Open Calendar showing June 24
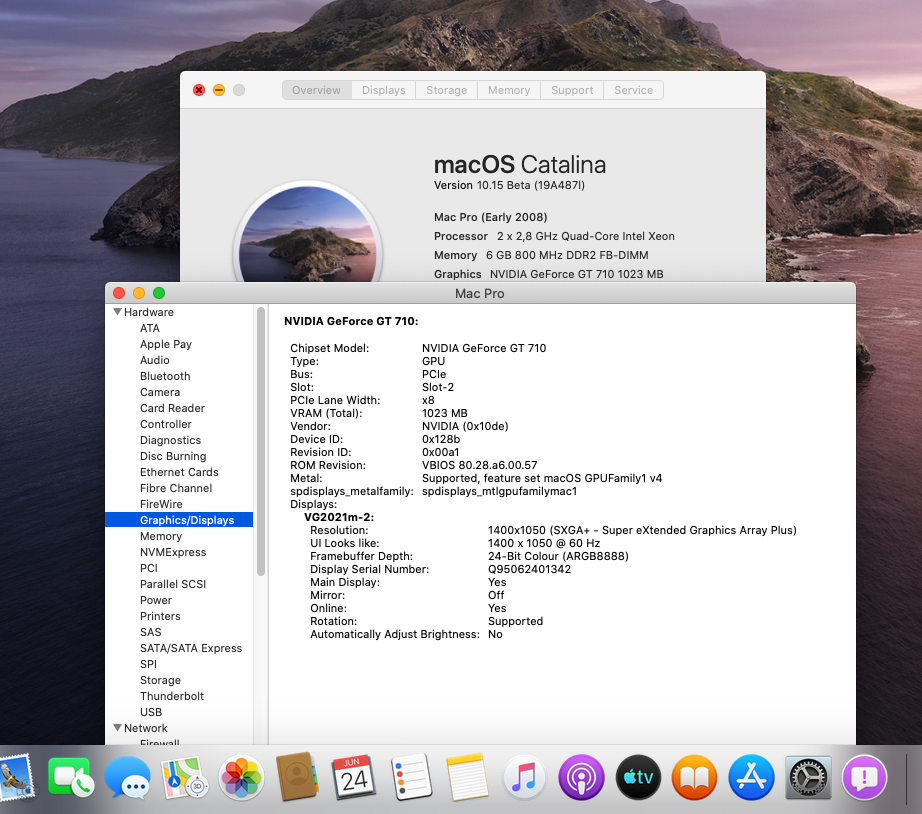This screenshot has width=922, height=814. (x=354, y=778)
